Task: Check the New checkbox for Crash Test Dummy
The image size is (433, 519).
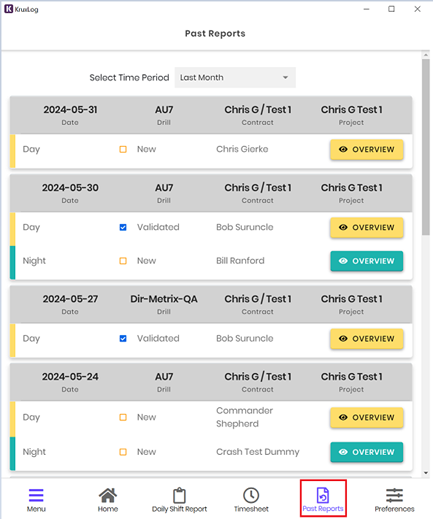Action: 123,452
